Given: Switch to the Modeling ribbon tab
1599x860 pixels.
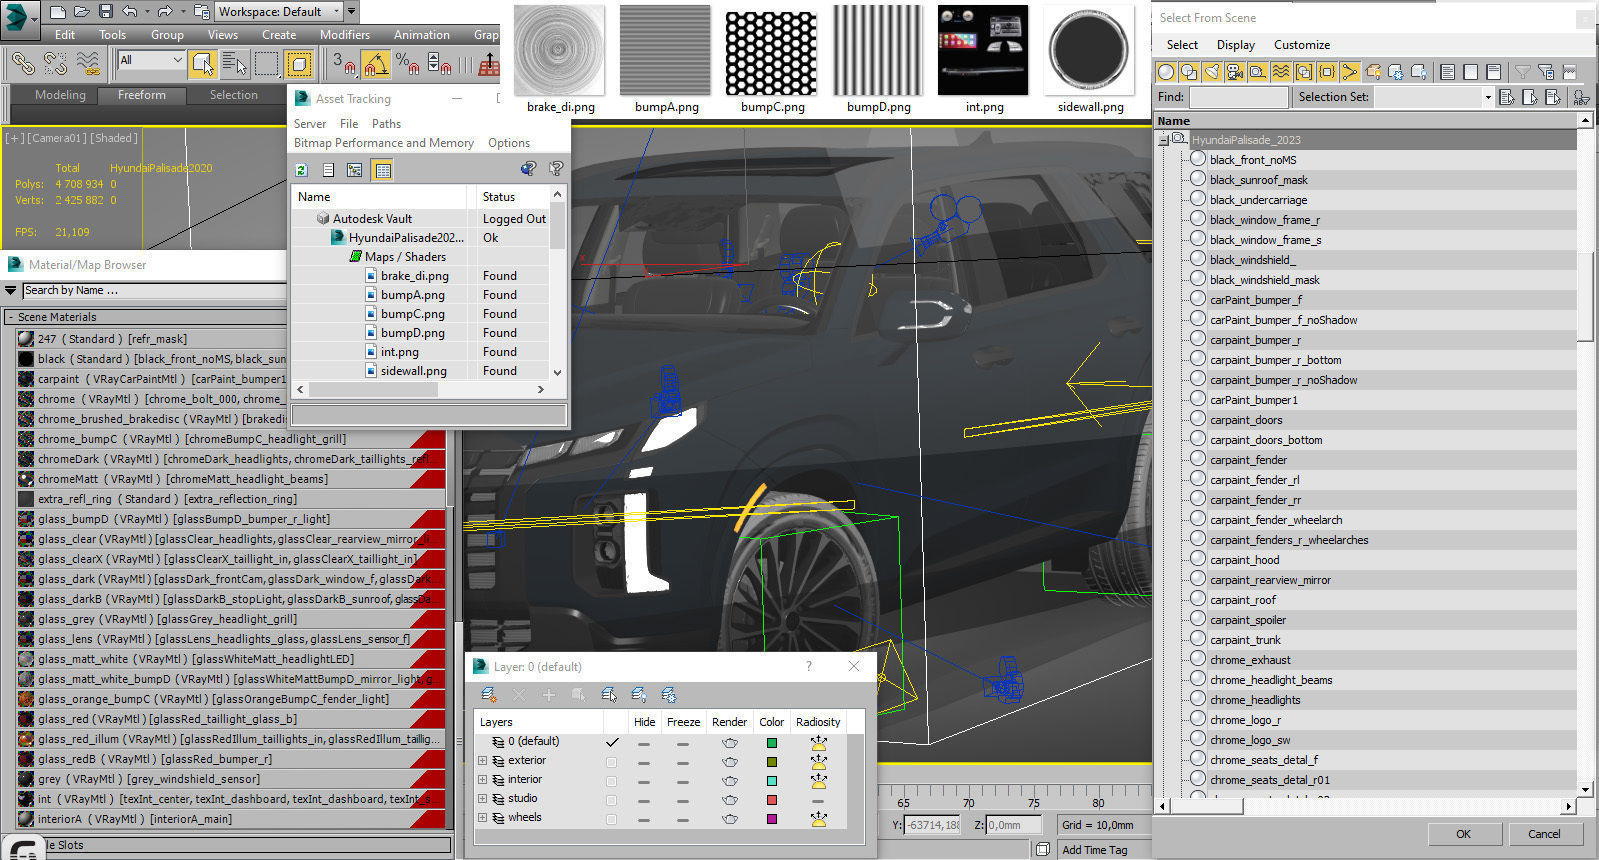Looking at the screenshot, I should click(x=60, y=95).
